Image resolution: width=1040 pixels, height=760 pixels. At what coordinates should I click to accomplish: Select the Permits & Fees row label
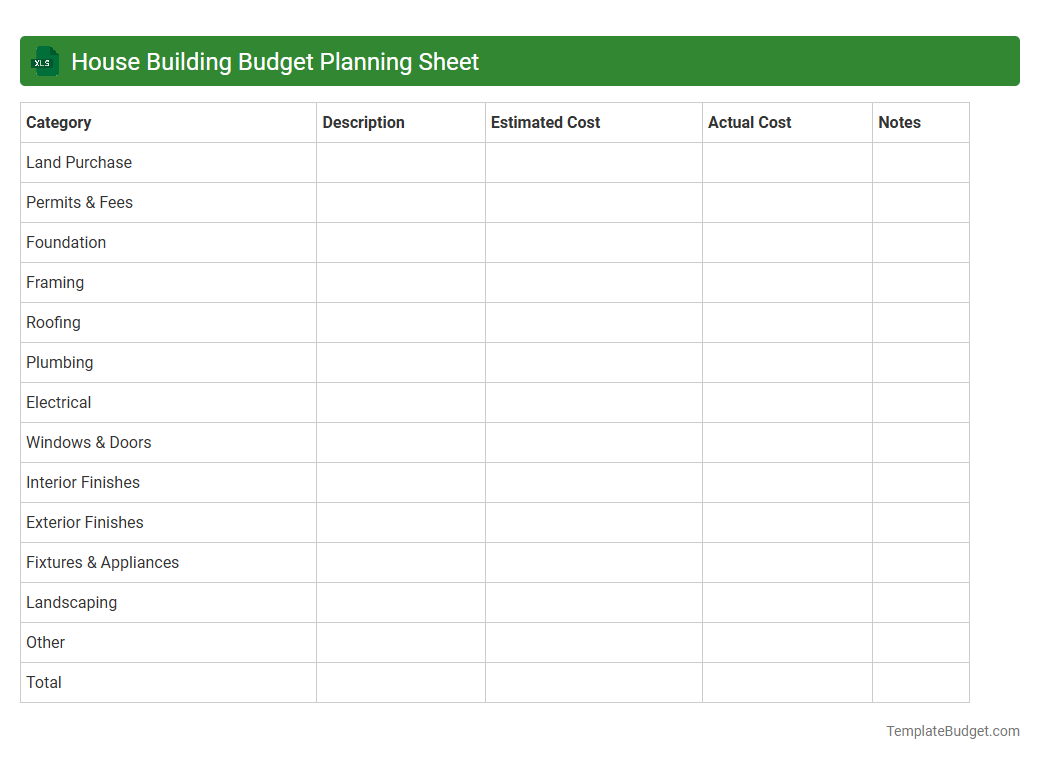(x=79, y=202)
